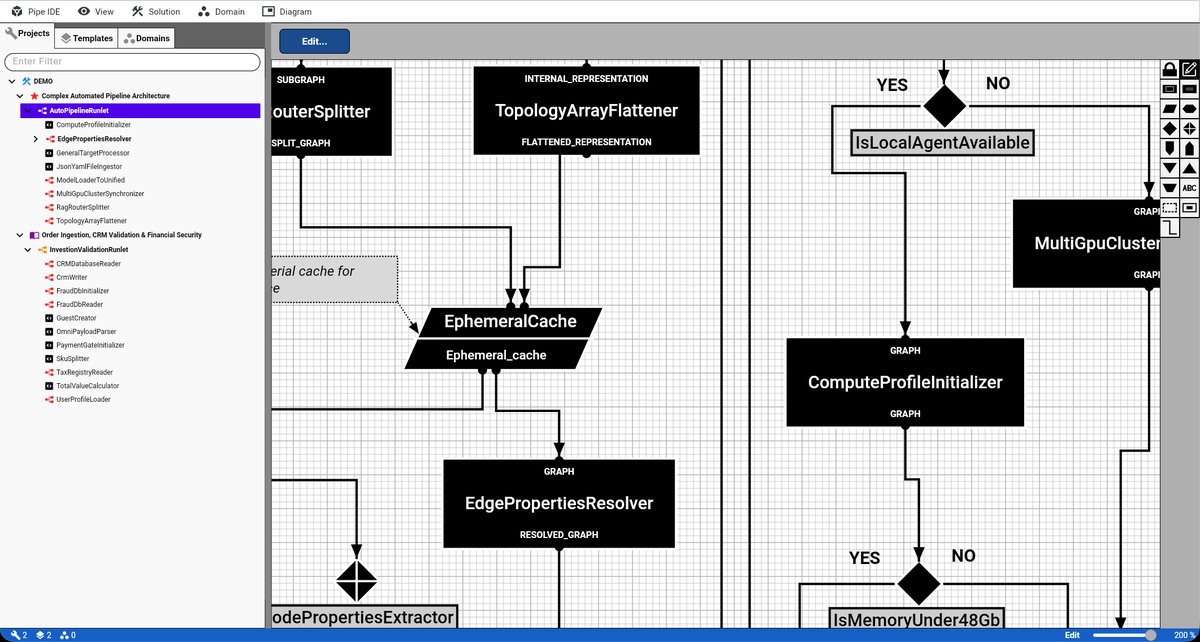
Task: Select the filled dark rectangle shape tool
Action: pos(1189,89)
